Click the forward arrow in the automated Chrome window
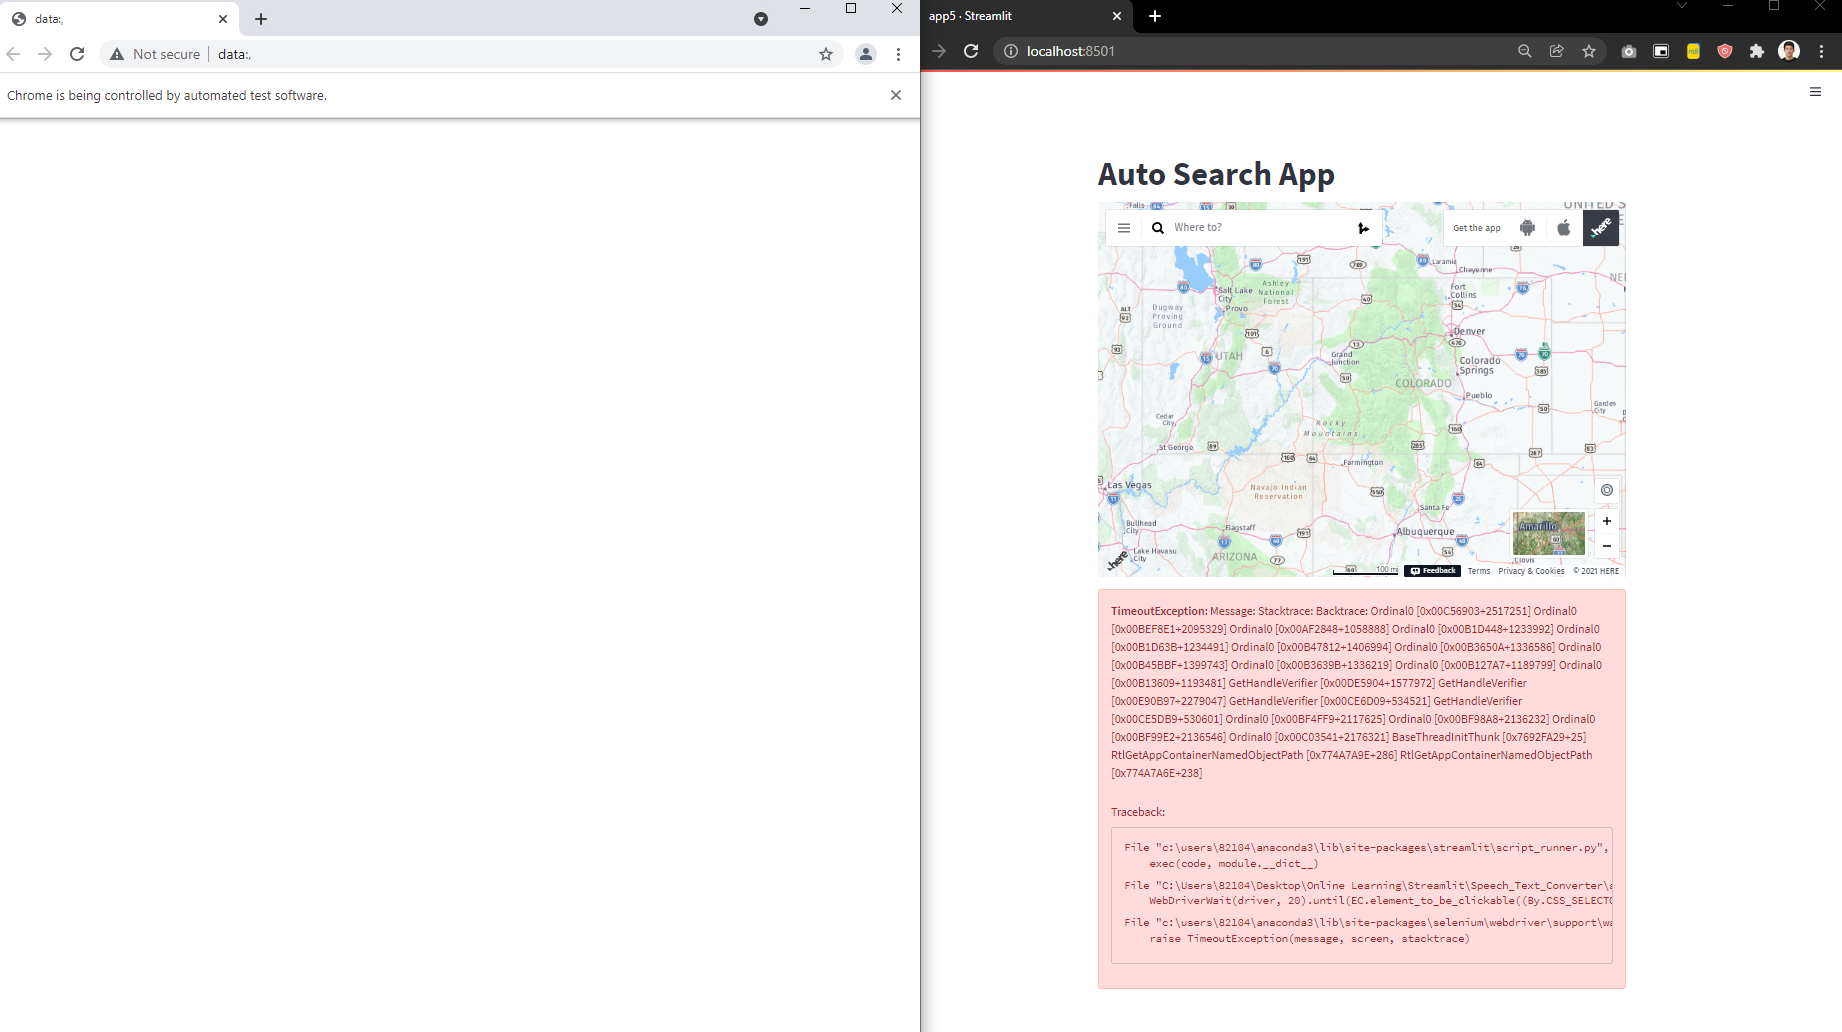Image resolution: width=1842 pixels, height=1032 pixels. tap(45, 54)
